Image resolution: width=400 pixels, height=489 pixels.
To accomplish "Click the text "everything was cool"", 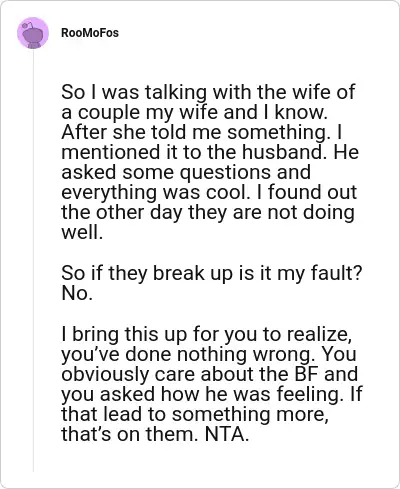I will (x=155, y=192).
